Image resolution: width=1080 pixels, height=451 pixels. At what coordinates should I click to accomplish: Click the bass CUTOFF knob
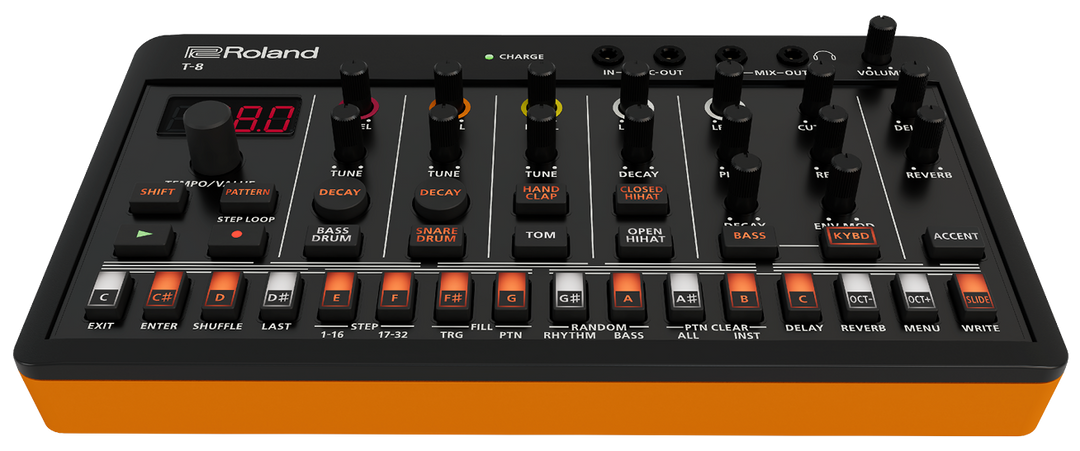tap(820, 87)
